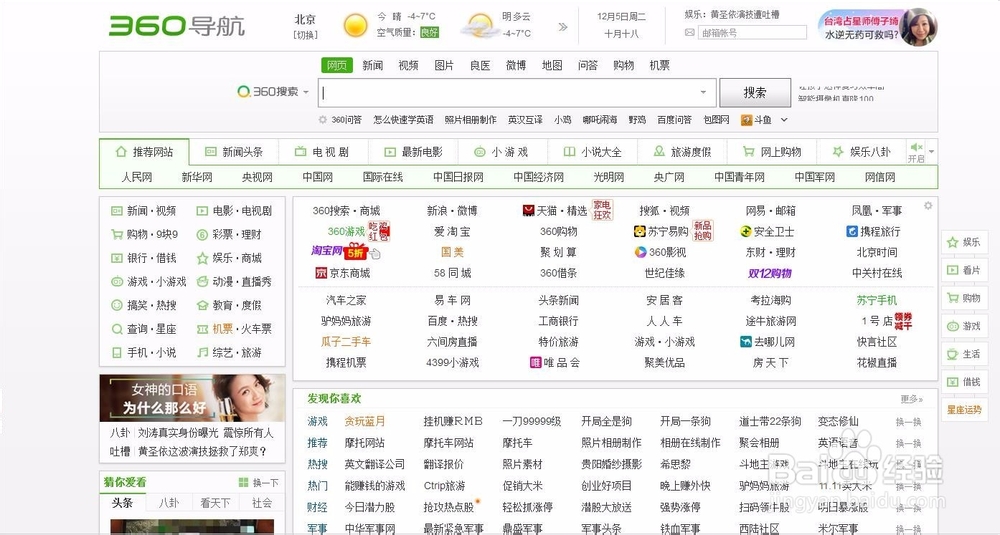
Task: Open search suggestions dropdown arrow in box
Action: pyautogui.click(x=703, y=92)
